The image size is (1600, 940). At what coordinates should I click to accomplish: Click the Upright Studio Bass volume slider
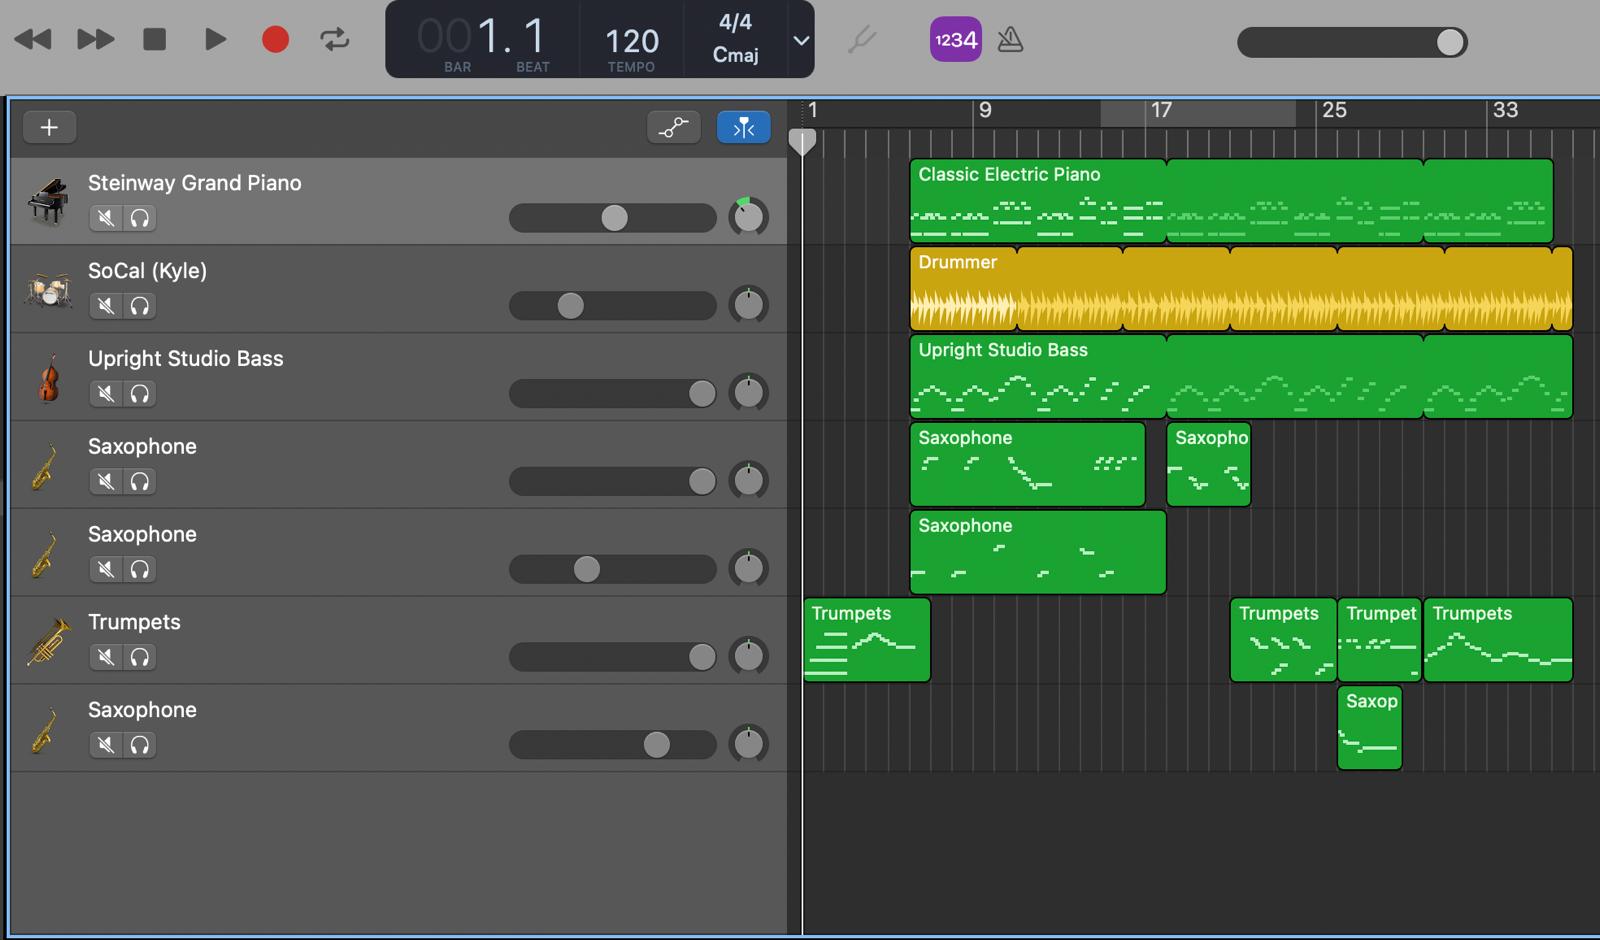(x=612, y=394)
